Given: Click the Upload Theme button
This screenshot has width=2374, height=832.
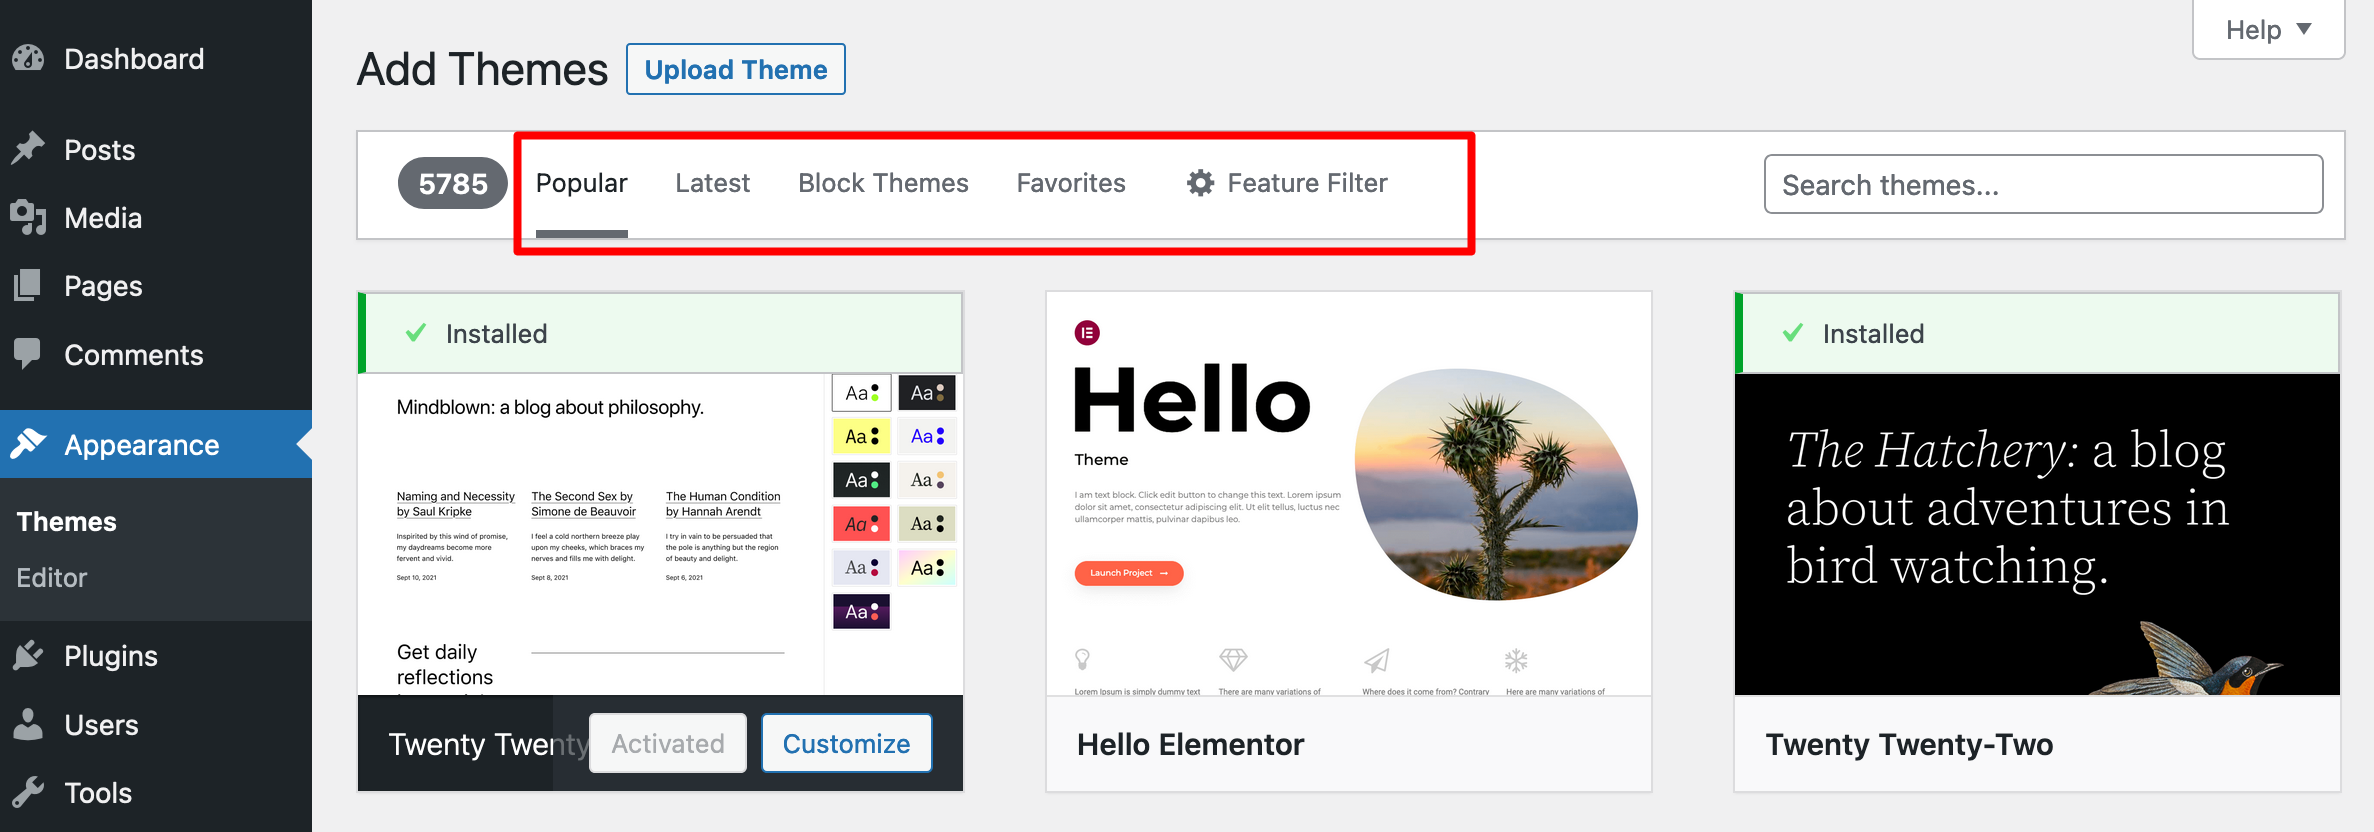Looking at the screenshot, I should coord(735,69).
